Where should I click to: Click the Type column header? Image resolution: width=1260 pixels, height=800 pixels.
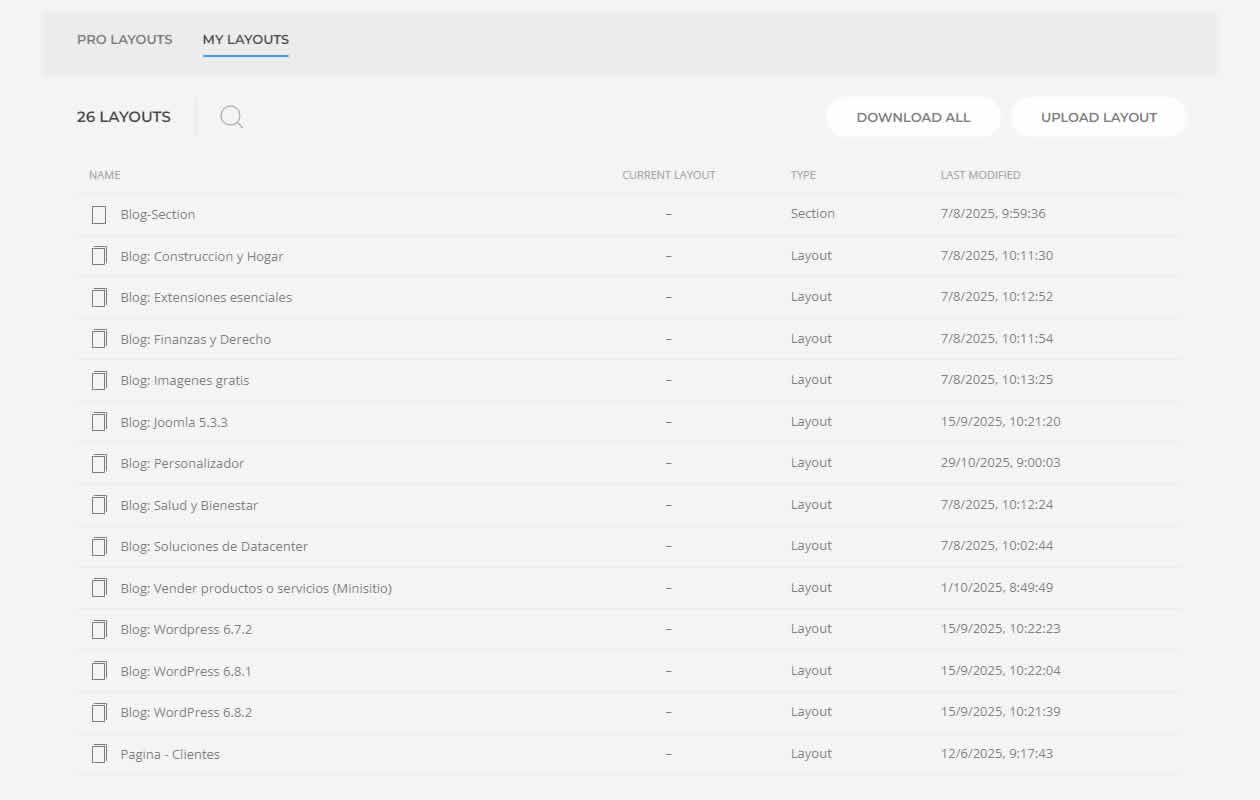[x=803, y=175]
